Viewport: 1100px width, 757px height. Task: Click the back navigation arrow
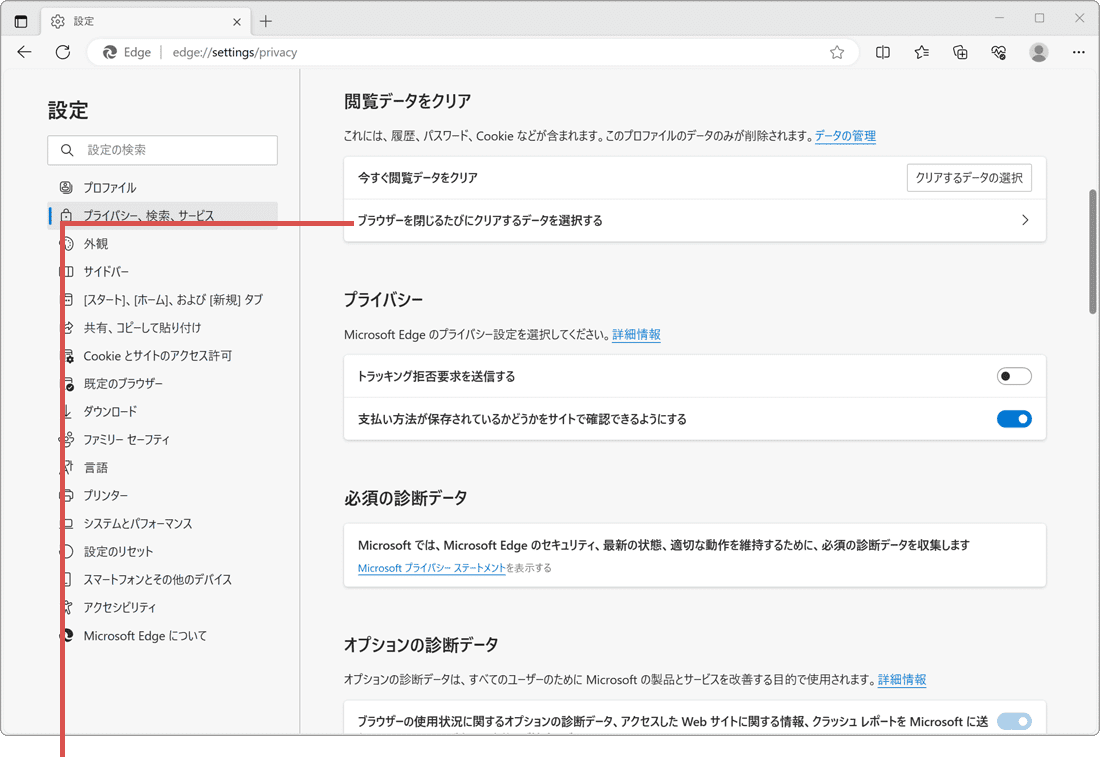[24, 52]
